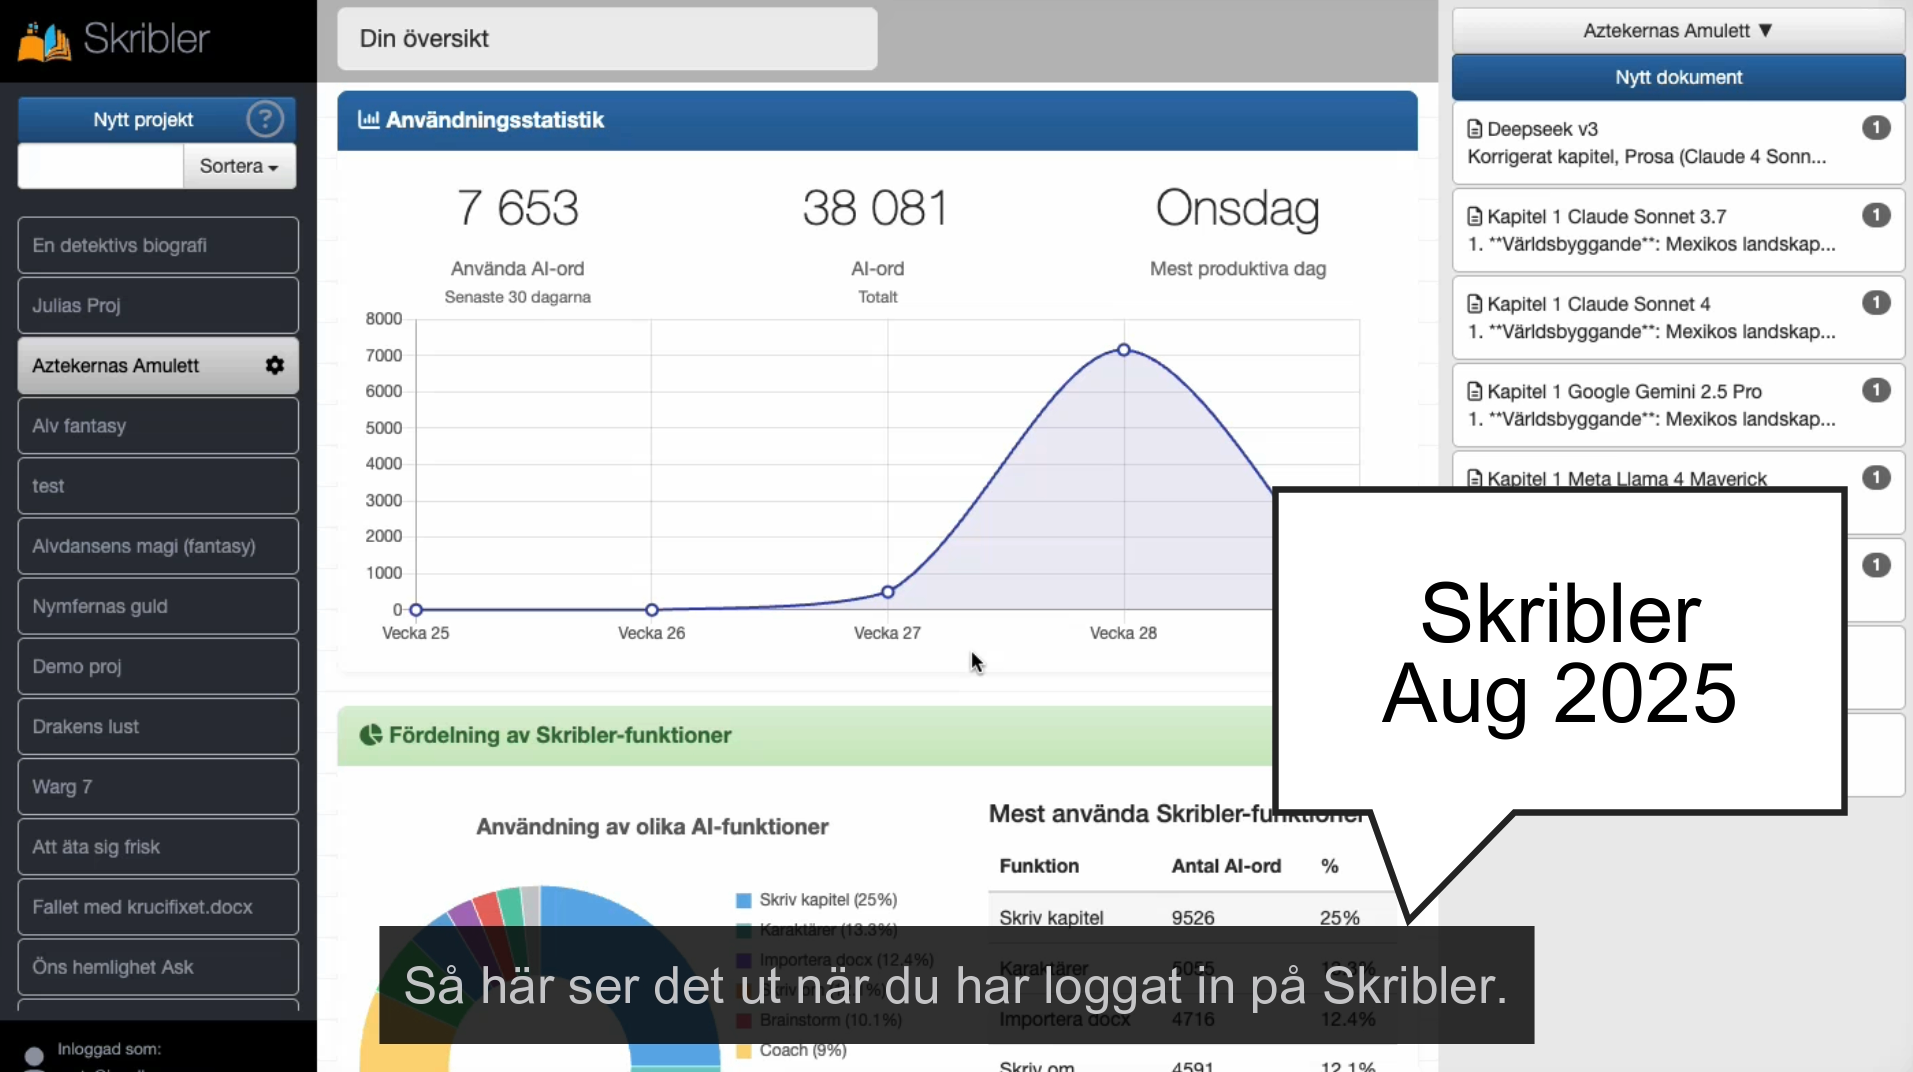Click document icon for Claude Sonnet 3.7

[1474, 216]
